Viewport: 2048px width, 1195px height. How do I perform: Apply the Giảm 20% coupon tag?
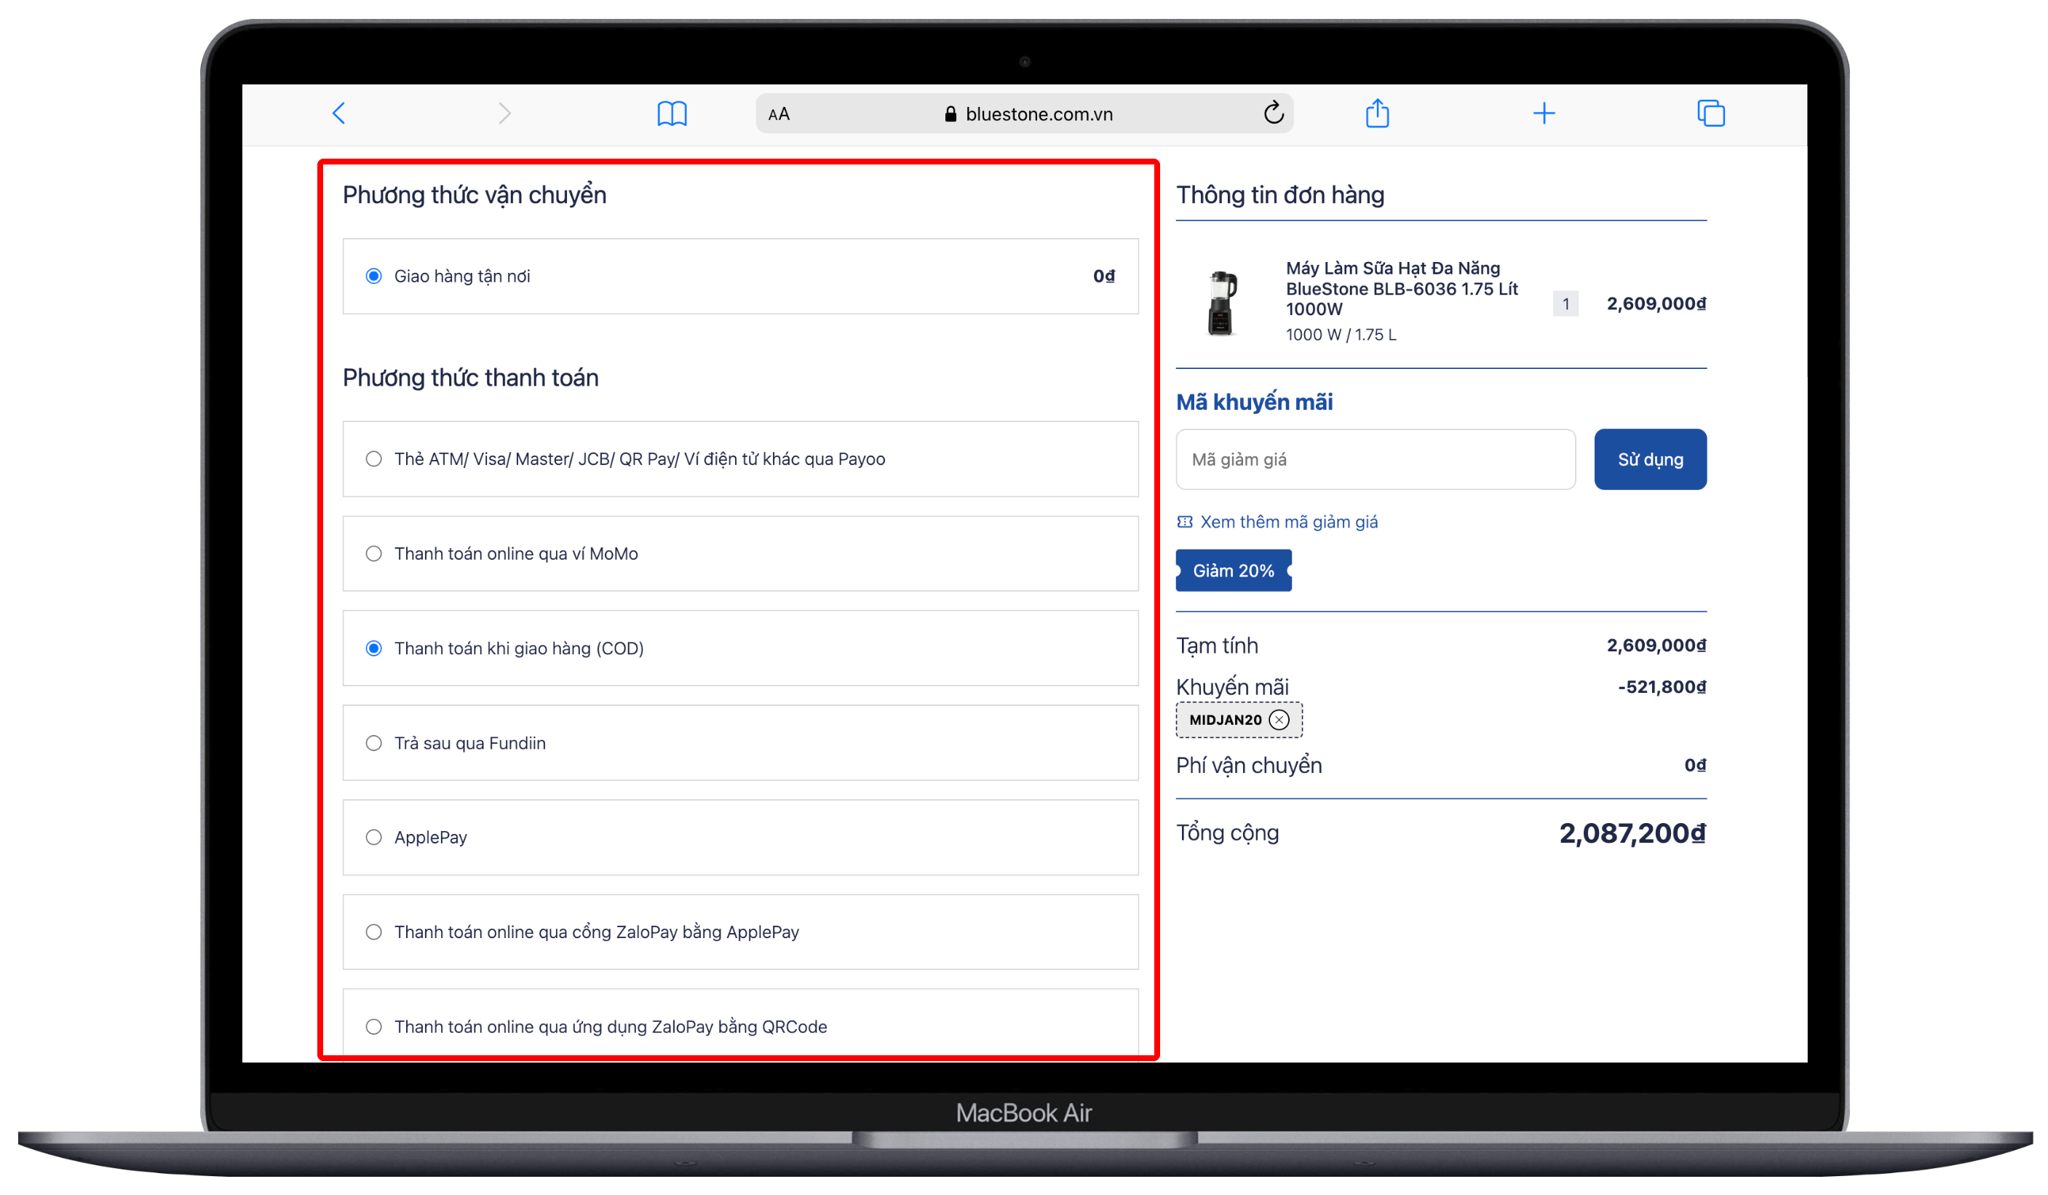(1233, 571)
